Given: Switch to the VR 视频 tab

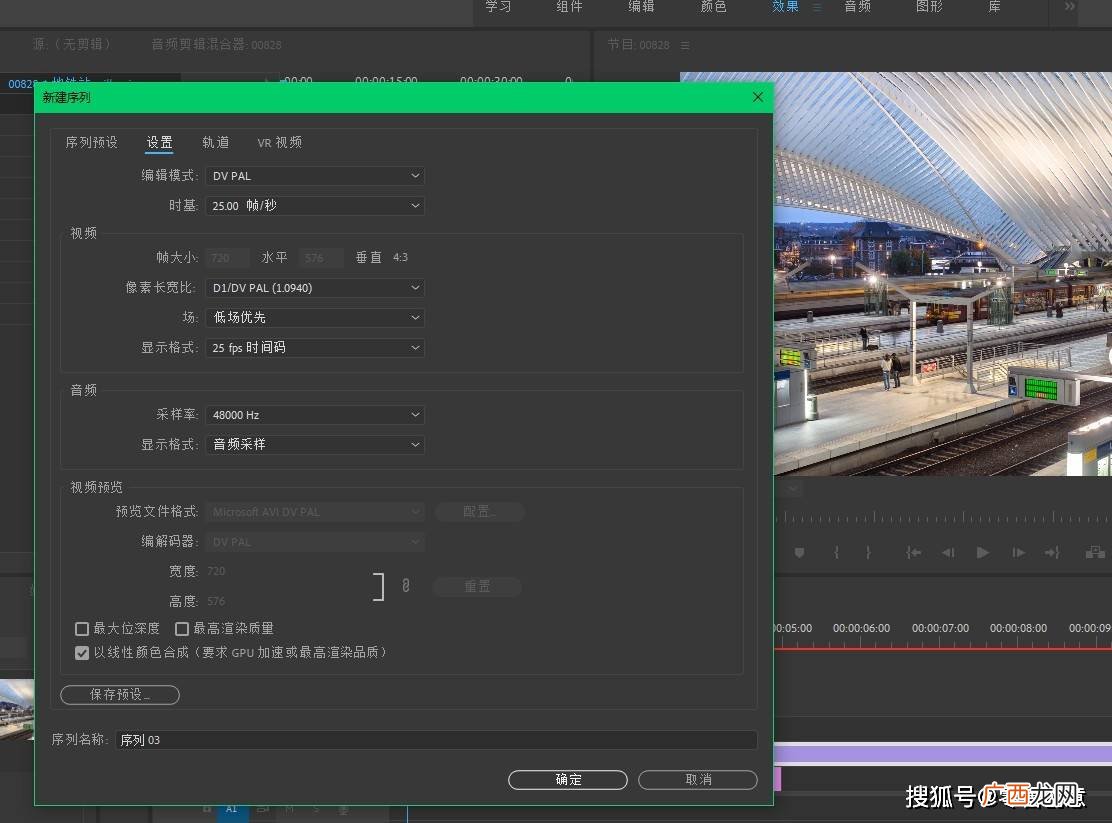Looking at the screenshot, I should 279,143.
